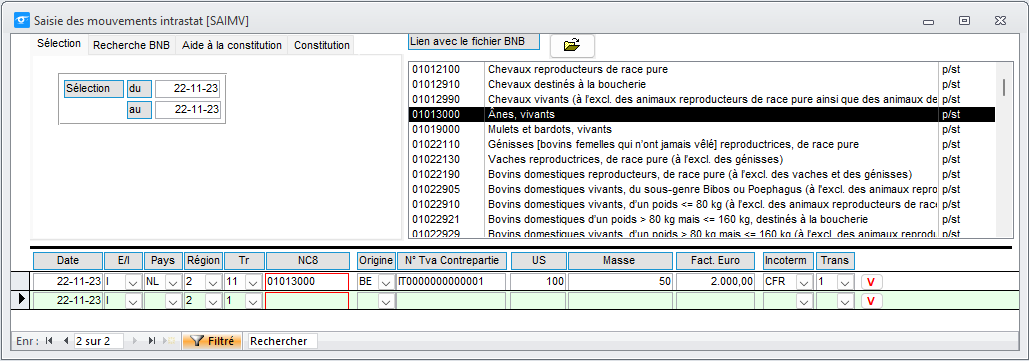Click second row record selector arrow
1029x361 pixels.
point(22,300)
